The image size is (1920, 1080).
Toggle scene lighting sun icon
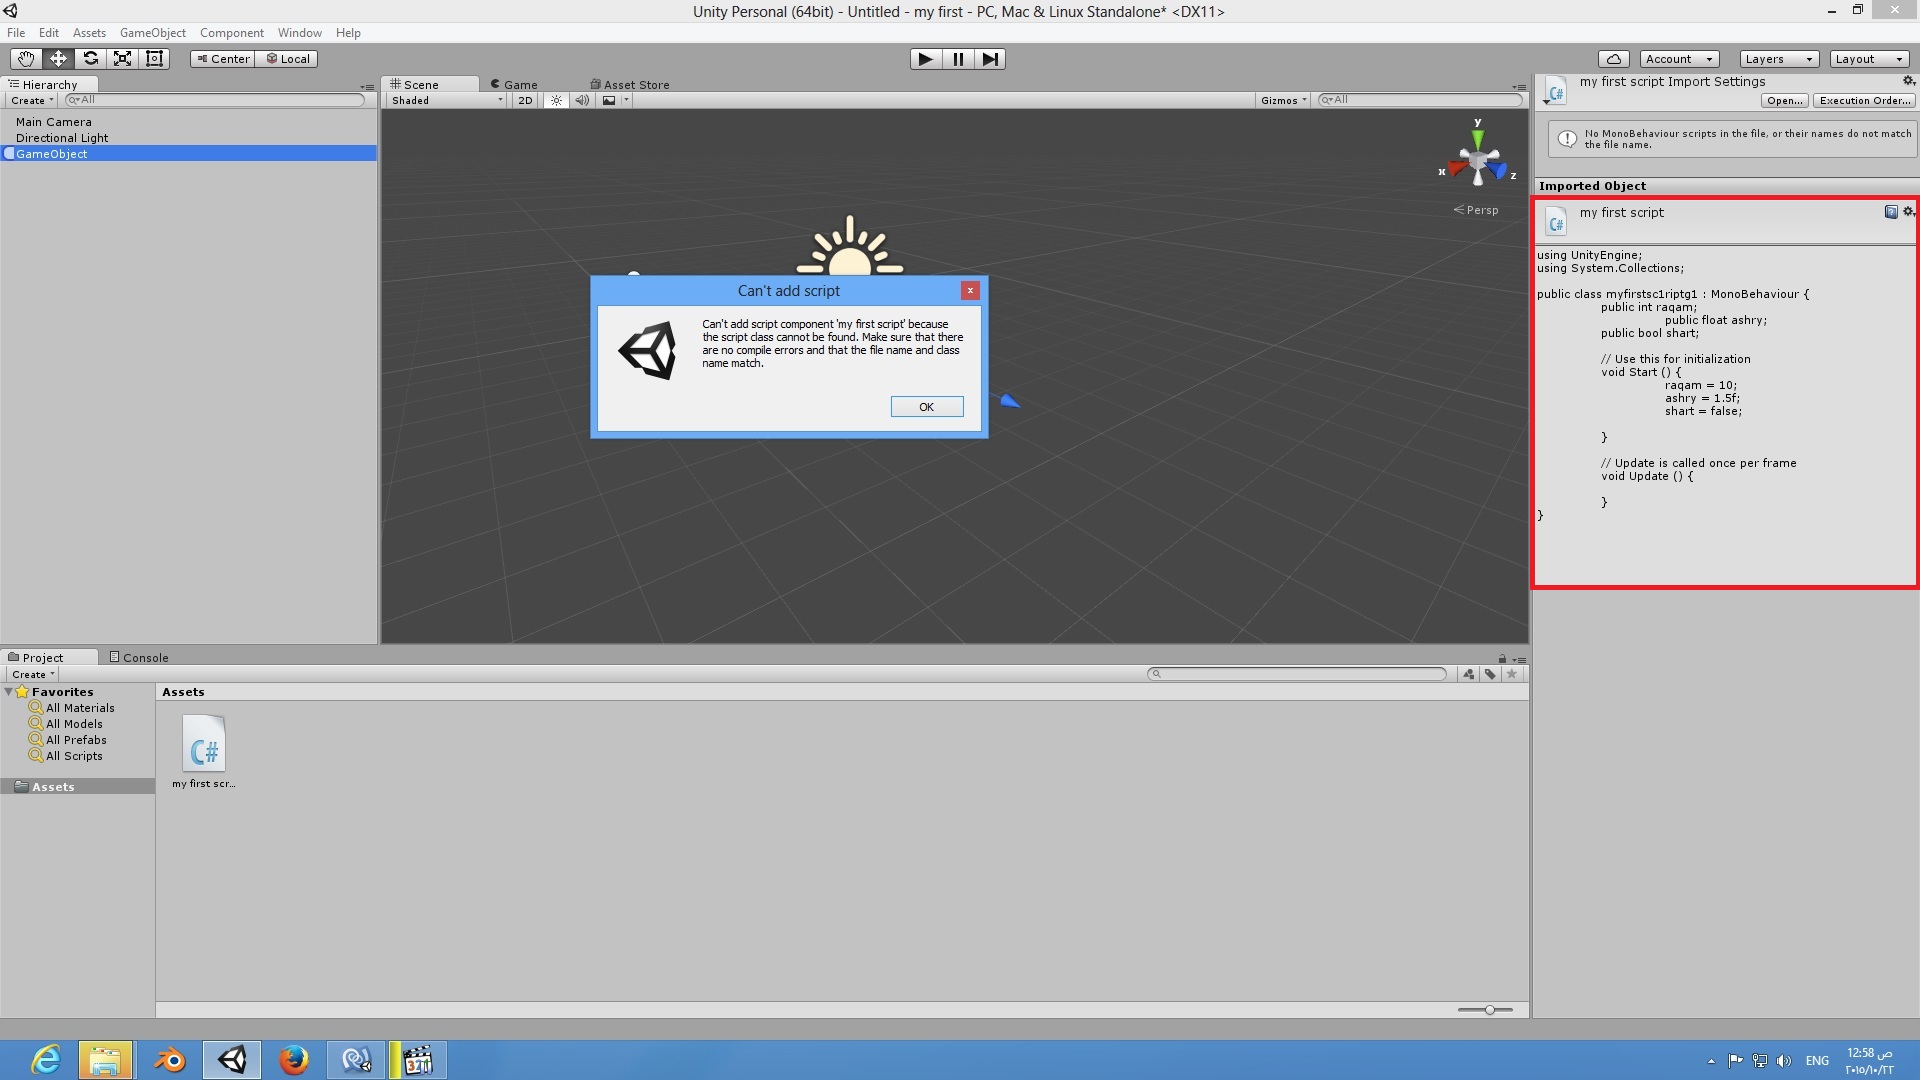(x=557, y=101)
